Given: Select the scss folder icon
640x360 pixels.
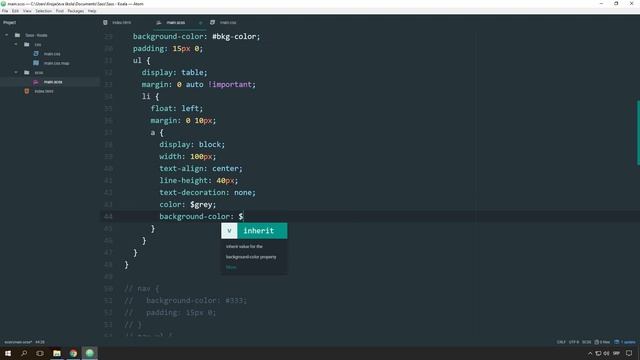Looking at the screenshot, I should pyautogui.click(x=27, y=73).
